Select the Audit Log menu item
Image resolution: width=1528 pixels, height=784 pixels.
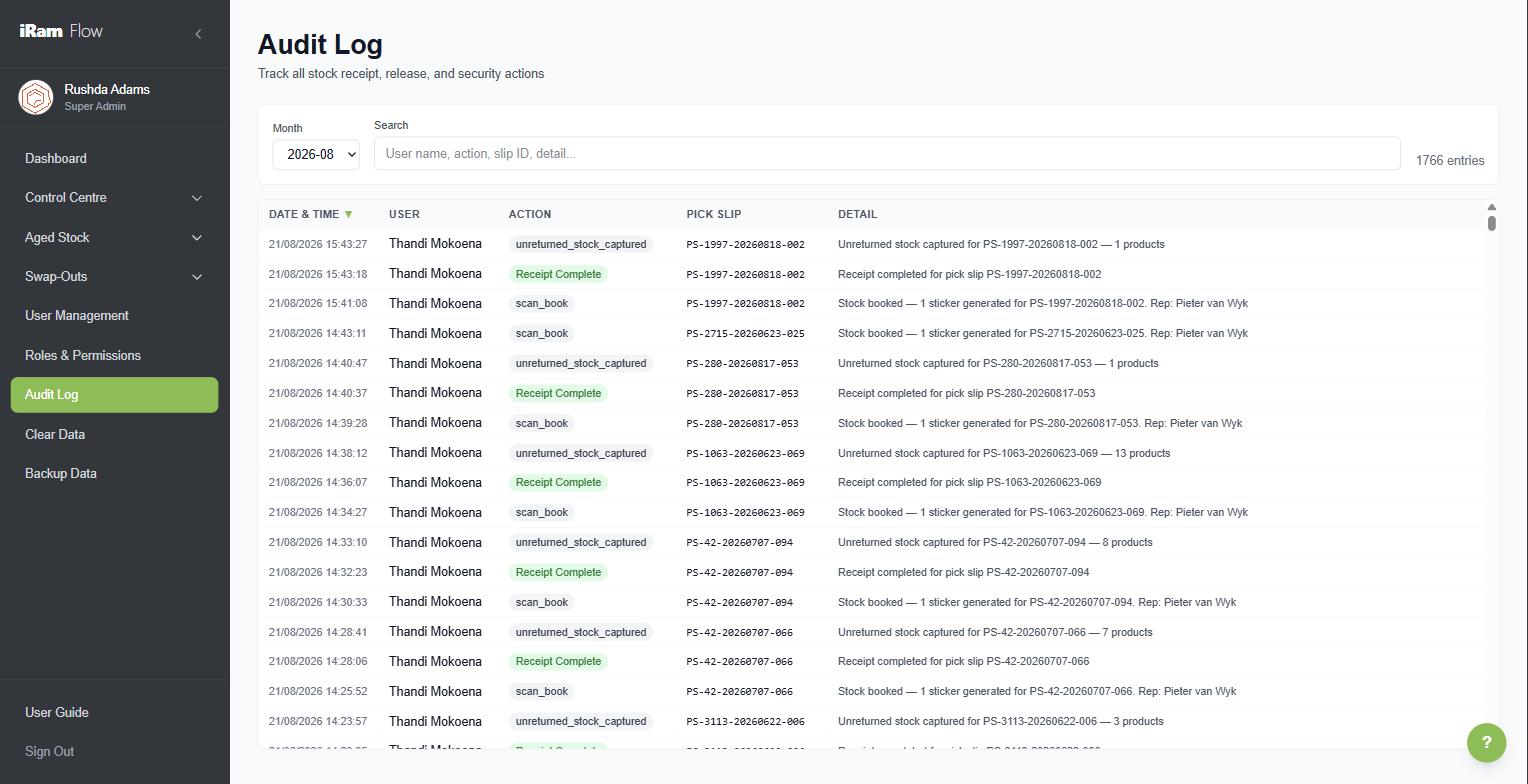point(114,395)
